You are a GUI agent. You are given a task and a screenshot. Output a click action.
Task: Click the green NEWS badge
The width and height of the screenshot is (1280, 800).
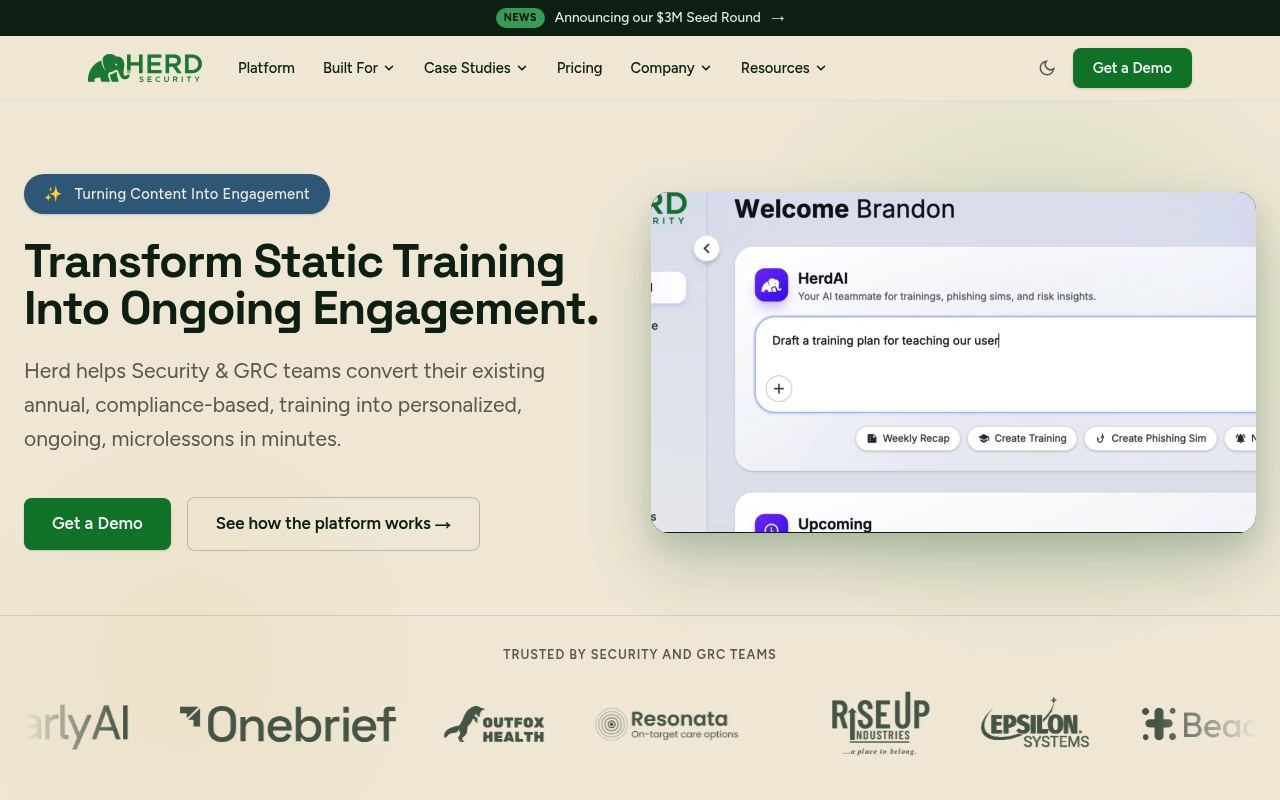520,18
